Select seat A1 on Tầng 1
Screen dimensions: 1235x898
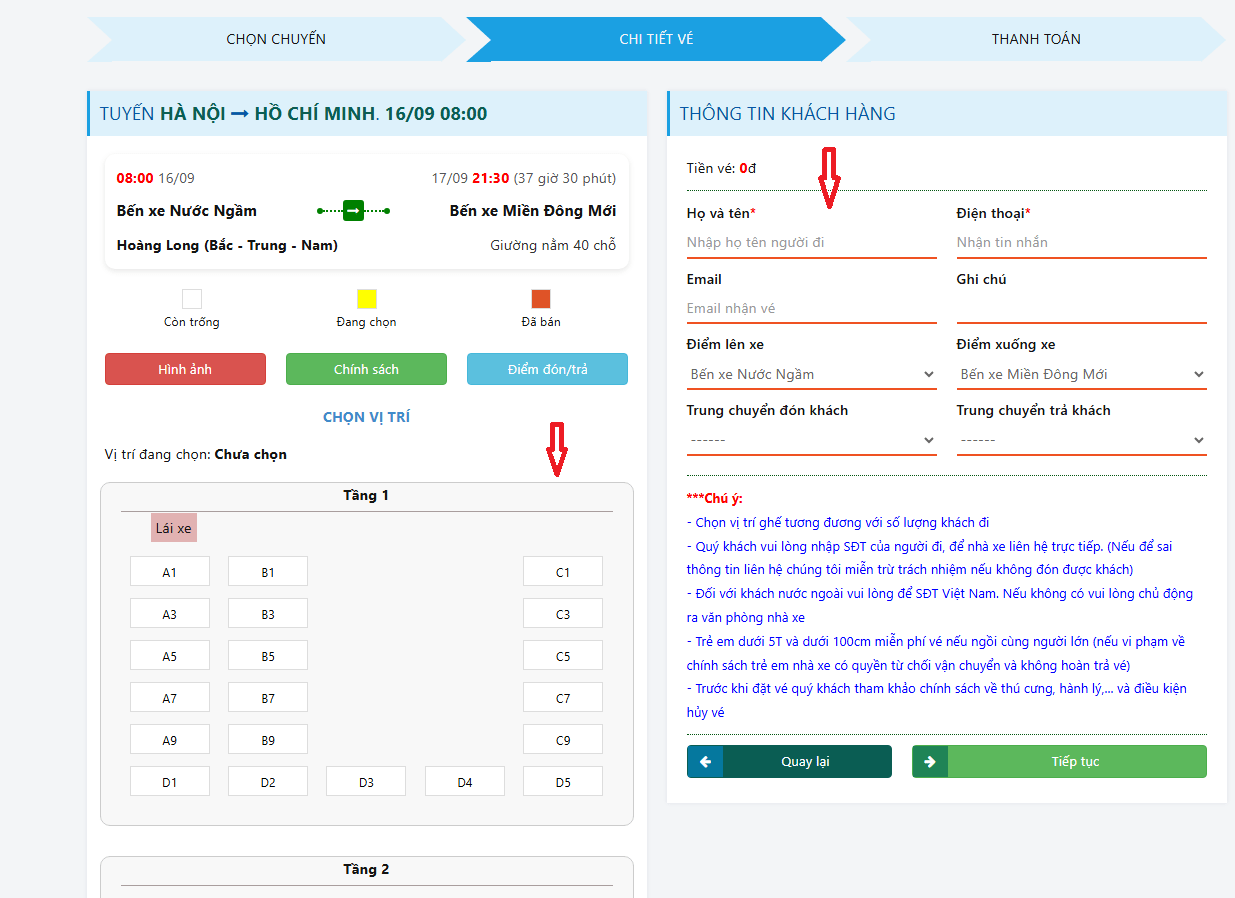point(170,572)
